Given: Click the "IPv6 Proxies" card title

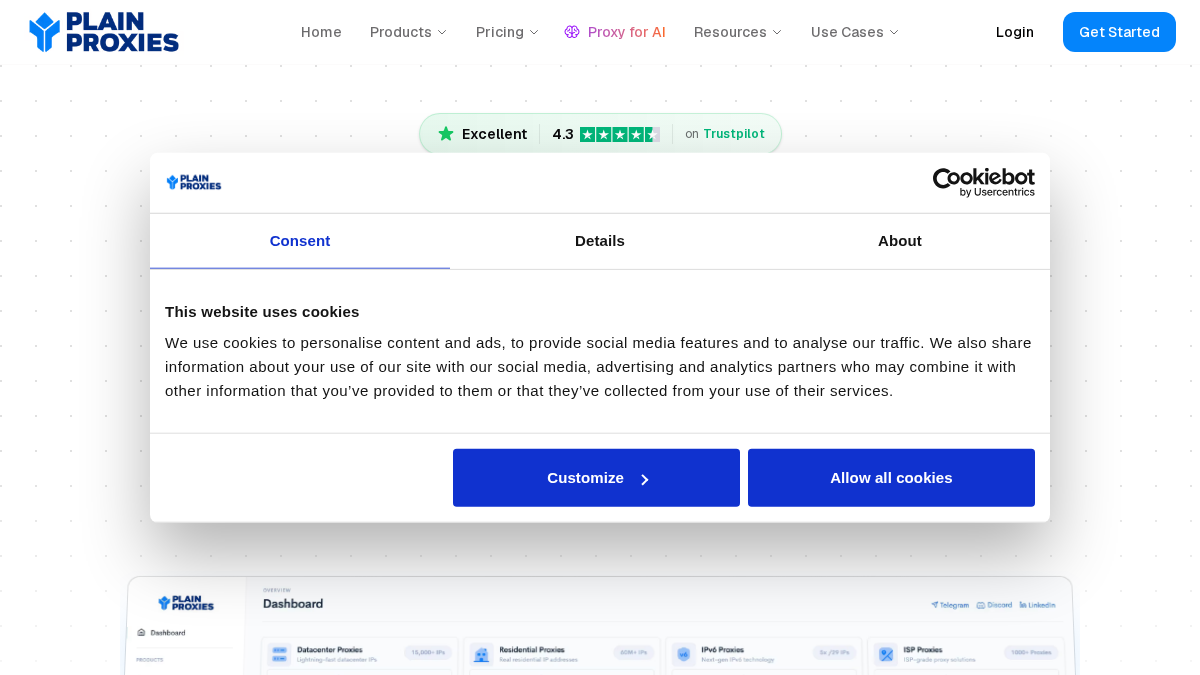Looking at the screenshot, I should point(724,649).
